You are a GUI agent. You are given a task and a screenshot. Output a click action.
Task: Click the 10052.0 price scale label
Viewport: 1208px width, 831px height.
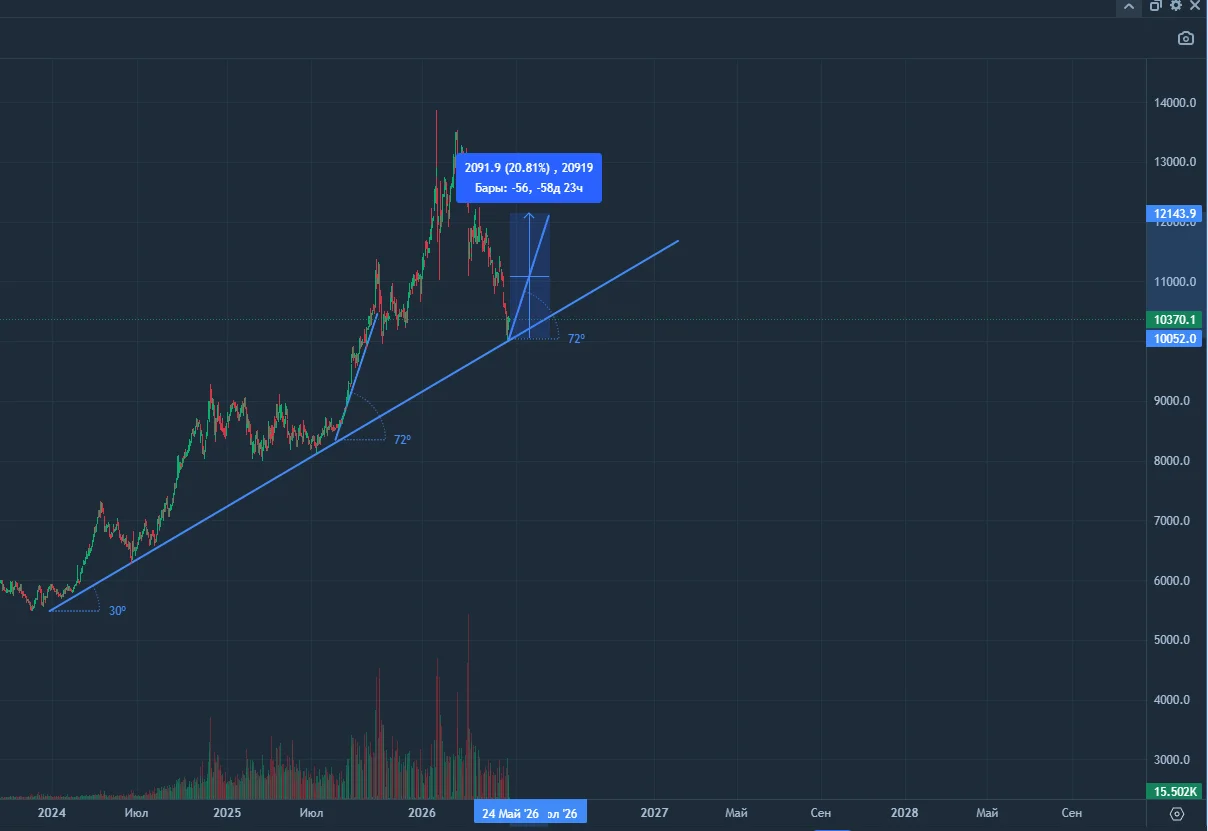click(1174, 339)
